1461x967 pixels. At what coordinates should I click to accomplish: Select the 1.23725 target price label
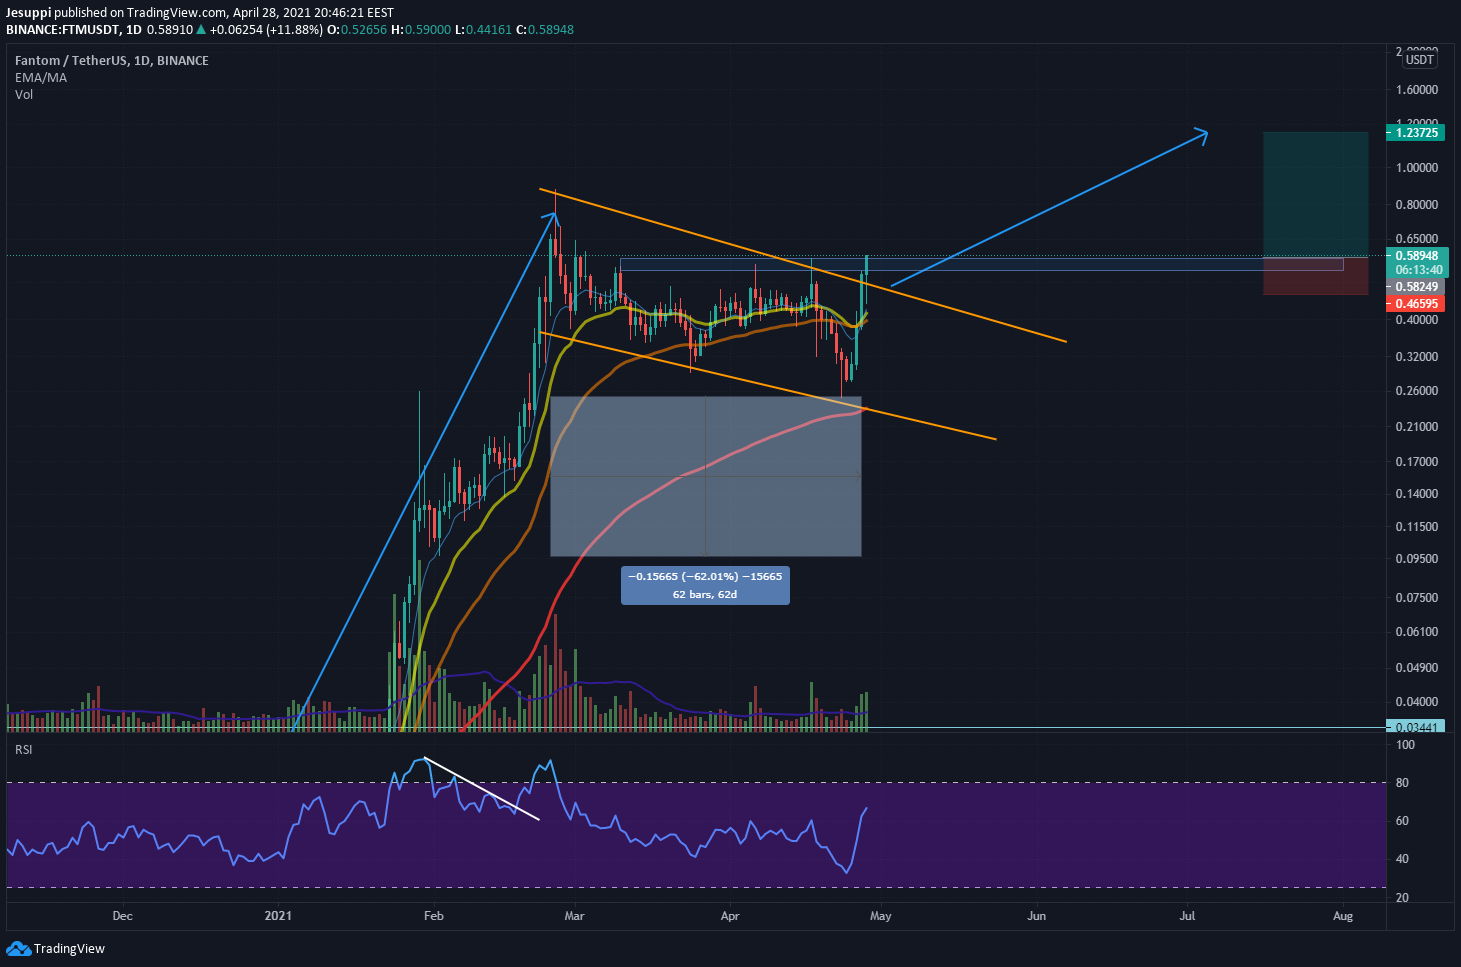pyautogui.click(x=1416, y=132)
